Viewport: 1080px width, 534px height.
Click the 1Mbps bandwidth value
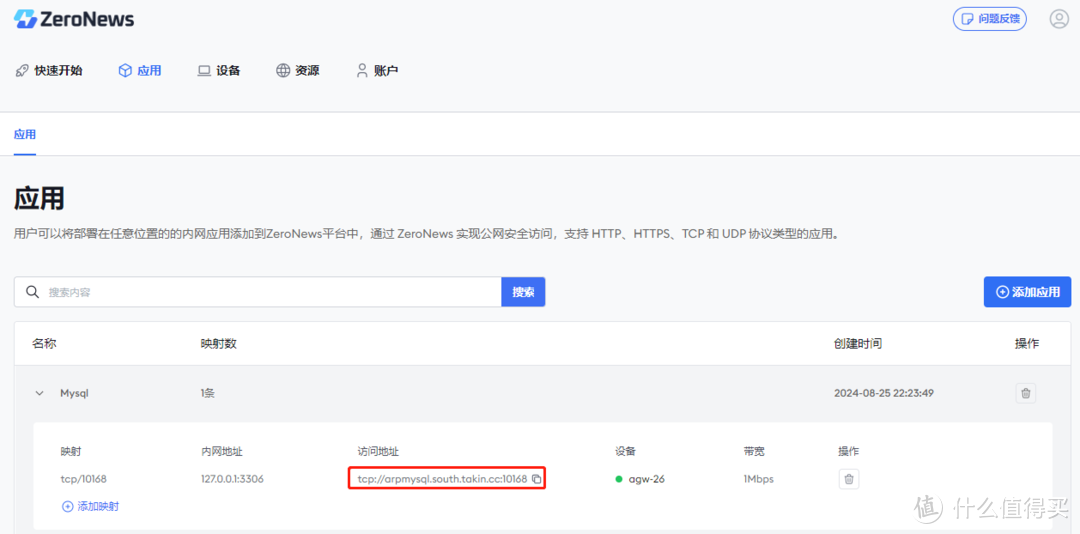pyautogui.click(x=758, y=479)
